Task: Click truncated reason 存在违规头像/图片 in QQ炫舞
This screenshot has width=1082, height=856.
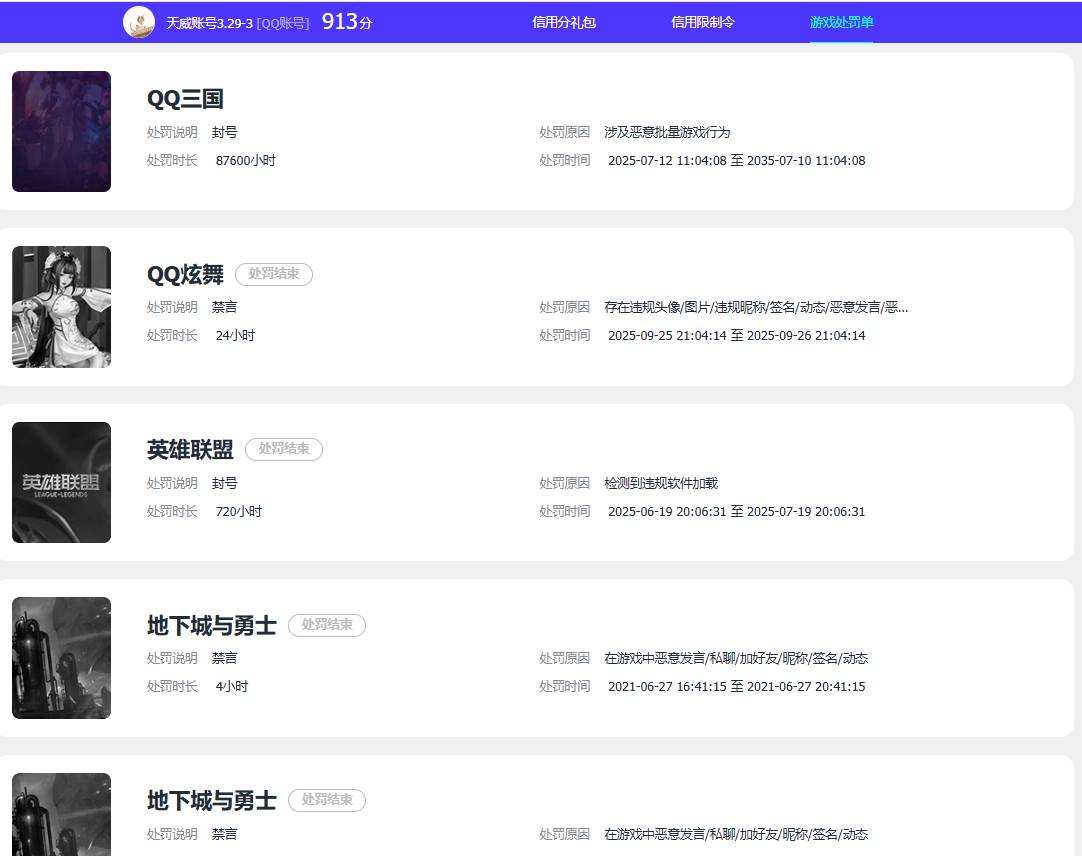Action: point(756,307)
